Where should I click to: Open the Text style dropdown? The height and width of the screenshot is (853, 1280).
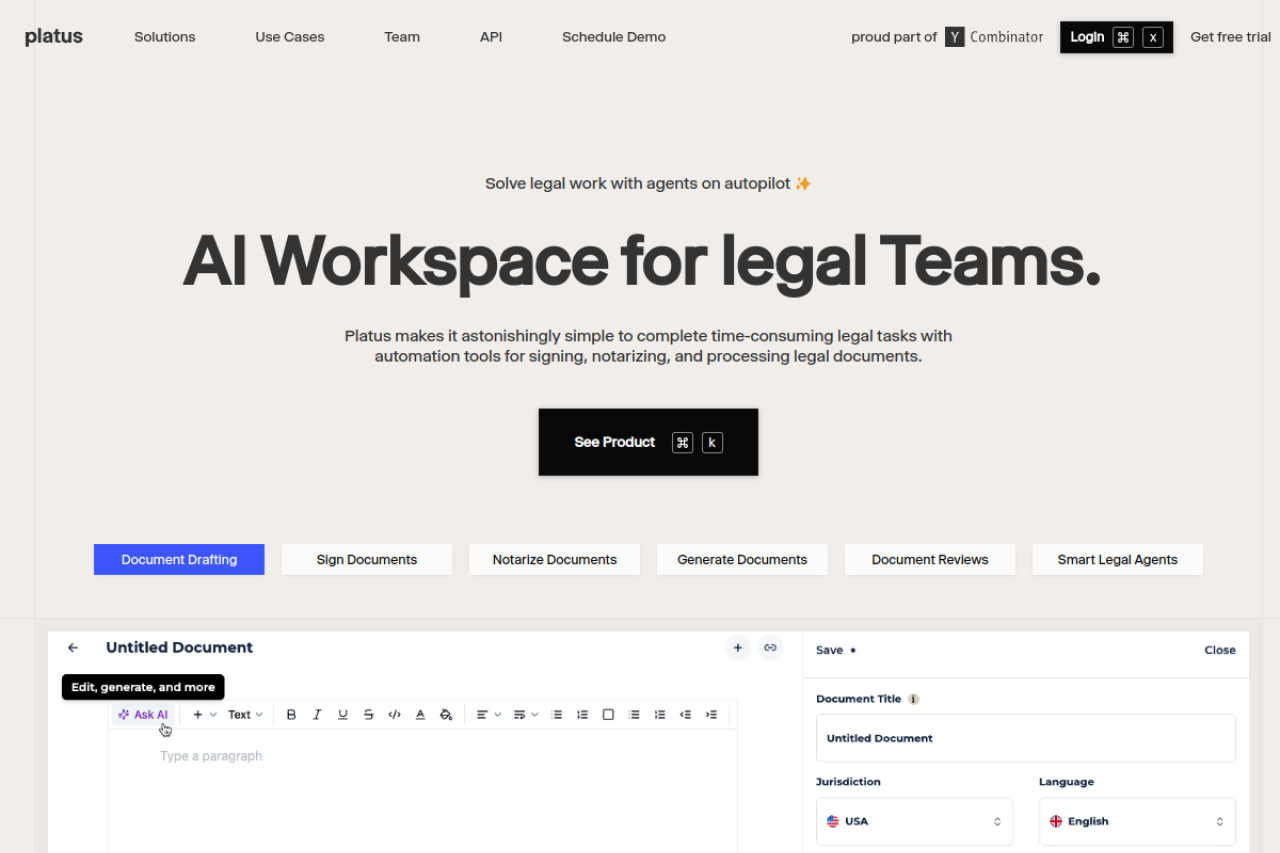click(x=245, y=715)
